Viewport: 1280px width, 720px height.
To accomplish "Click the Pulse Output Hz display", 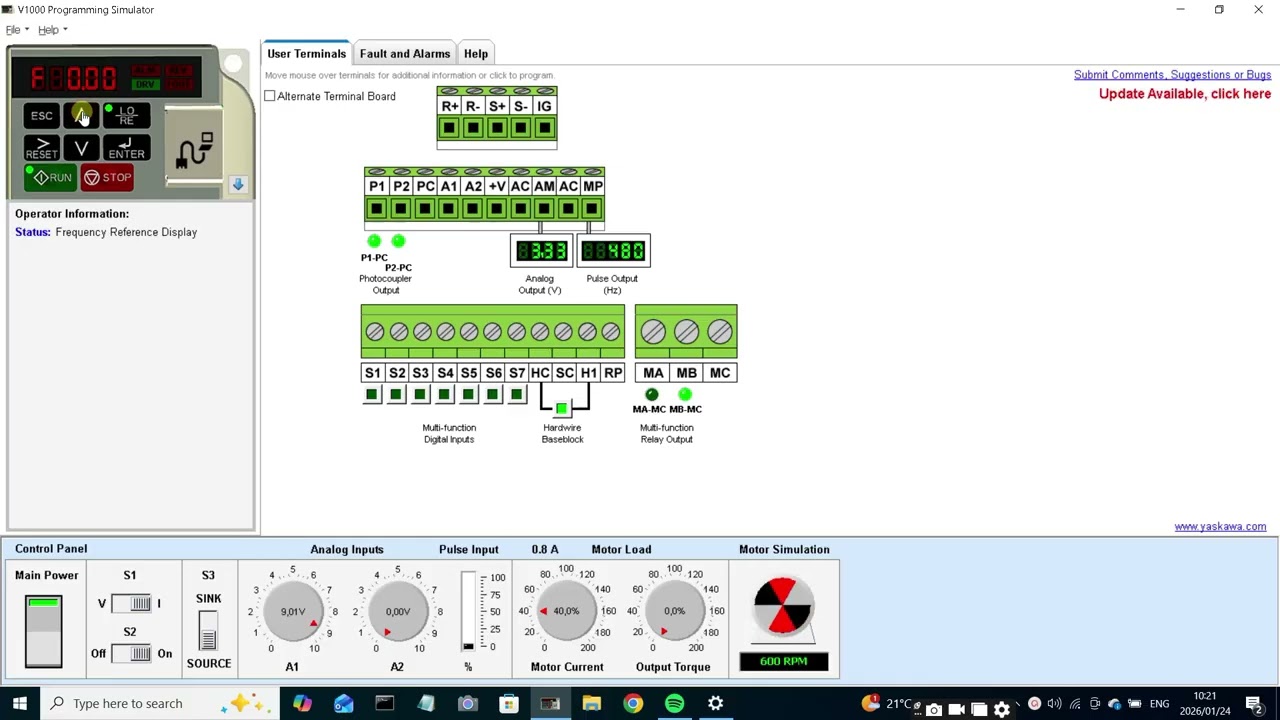I will coord(613,251).
